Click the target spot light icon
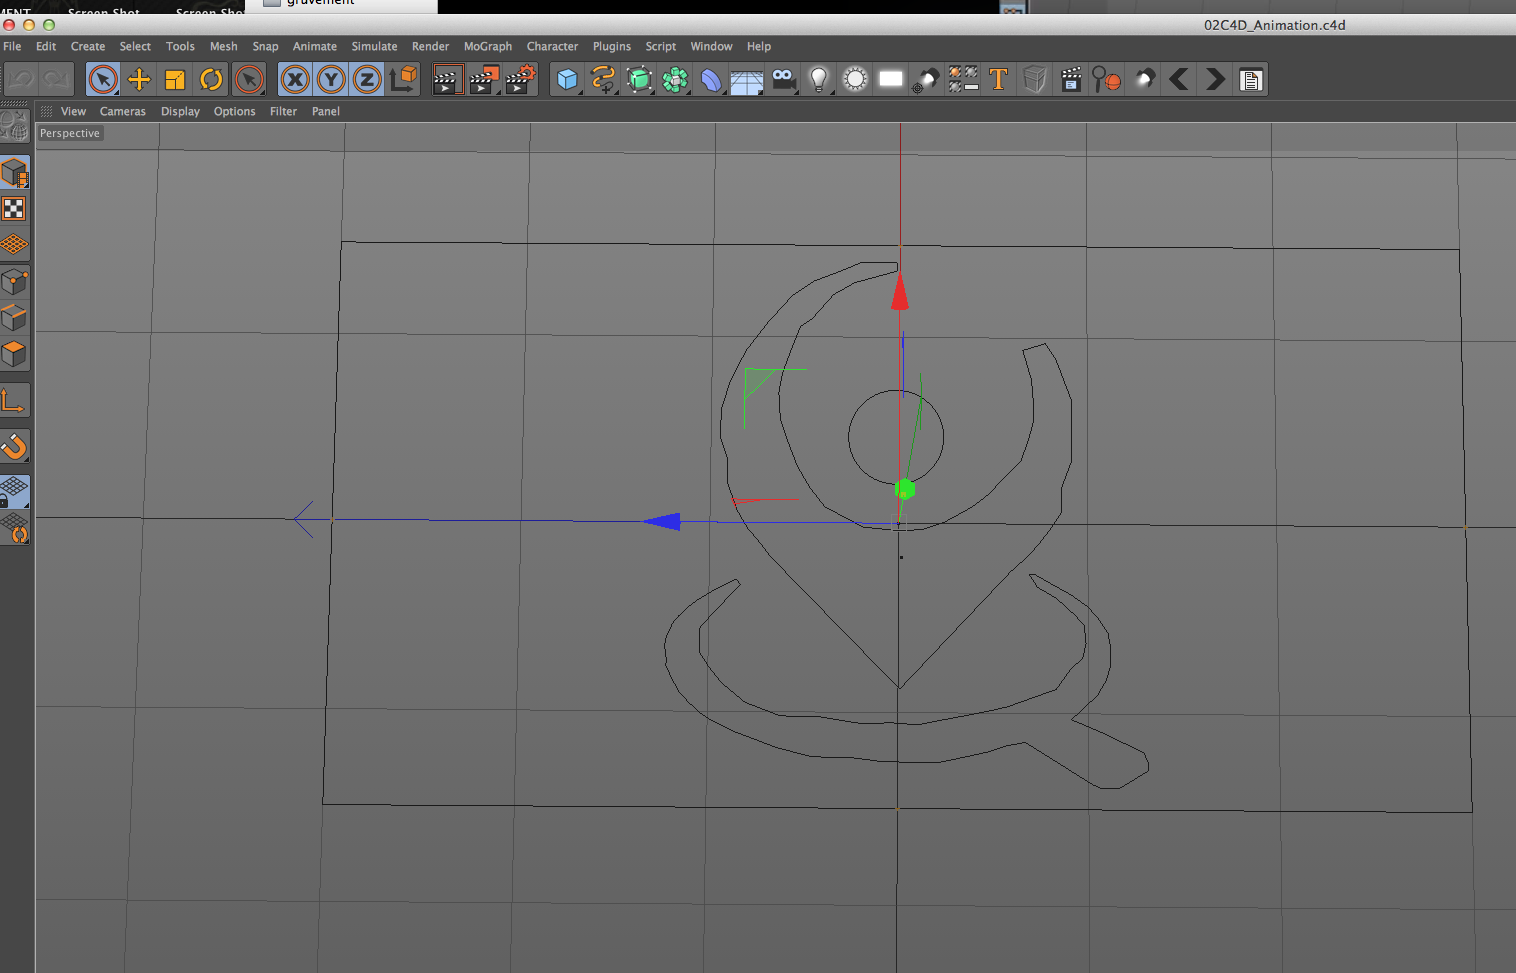The height and width of the screenshot is (973, 1516). 926,79
